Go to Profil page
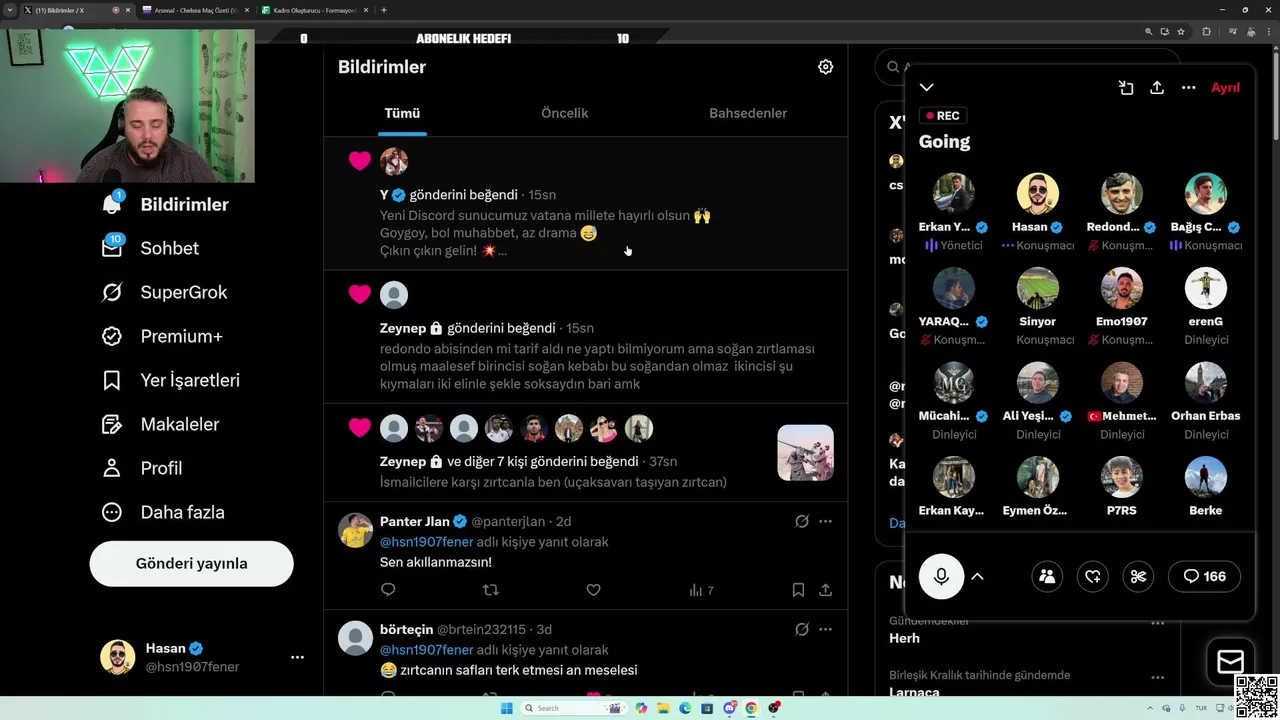The height and width of the screenshot is (720, 1280). pyautogui.click(x=142, y=468)
